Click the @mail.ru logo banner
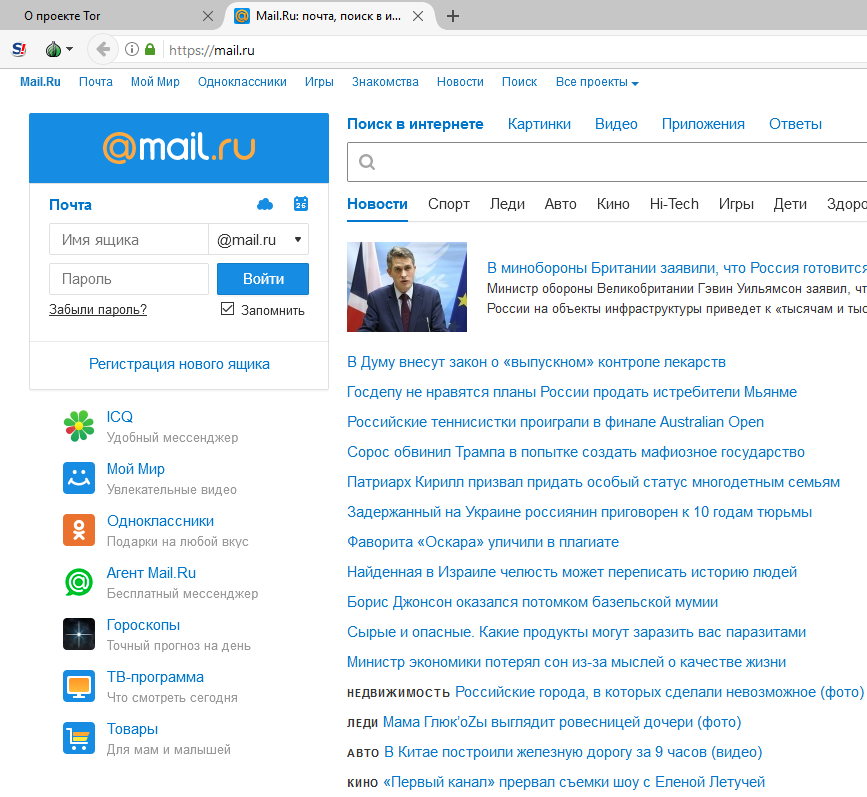 (179, 148)
